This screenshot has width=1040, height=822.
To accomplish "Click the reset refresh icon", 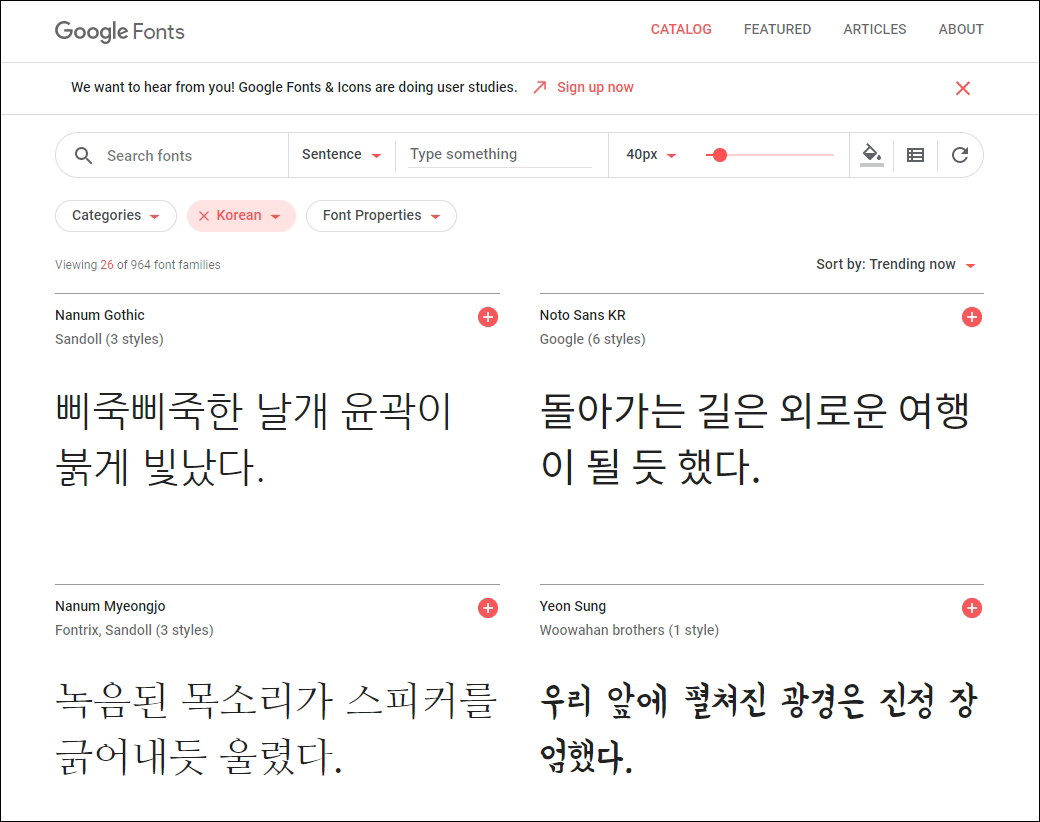I will pos(960,155).
